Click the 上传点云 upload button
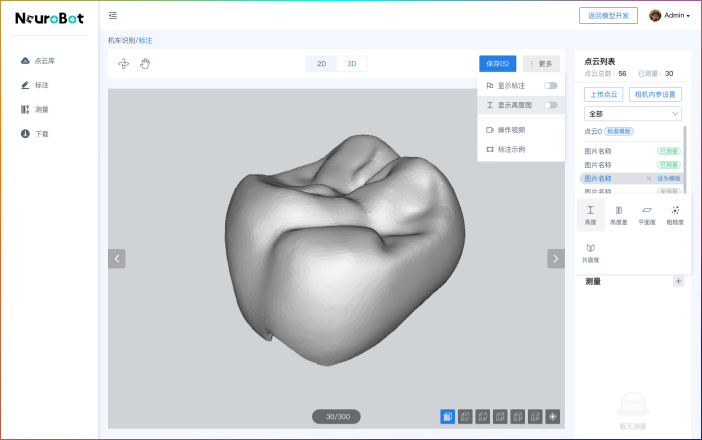The height and width of the screenshot is (440, 702). [603, 94]
